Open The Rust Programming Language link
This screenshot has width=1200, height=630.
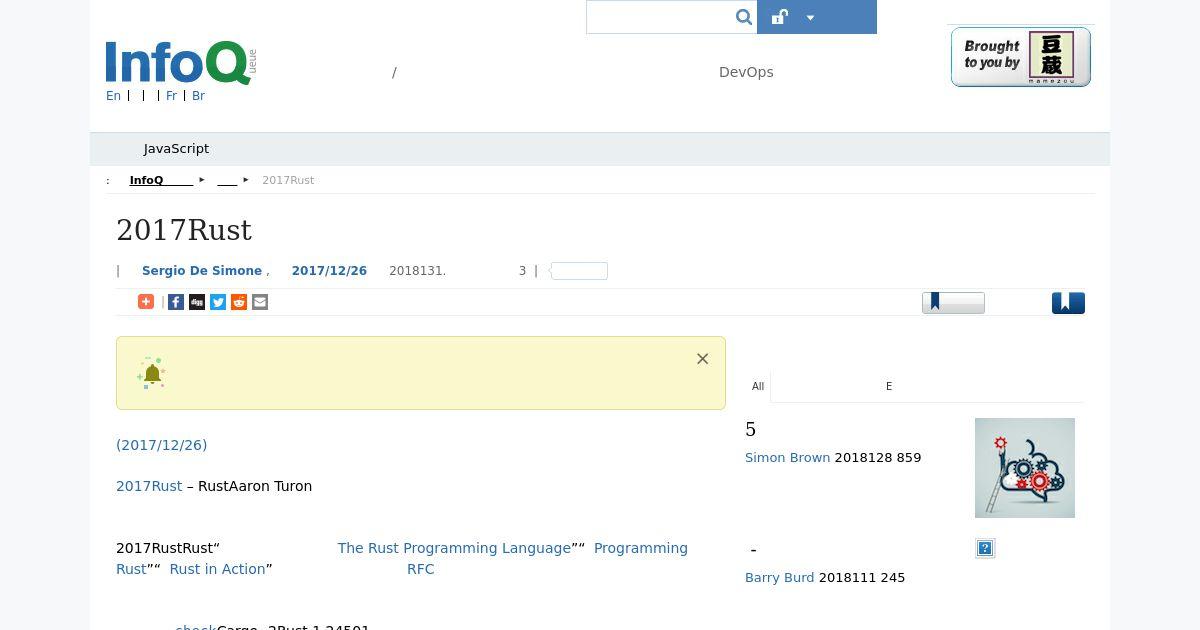454,548
